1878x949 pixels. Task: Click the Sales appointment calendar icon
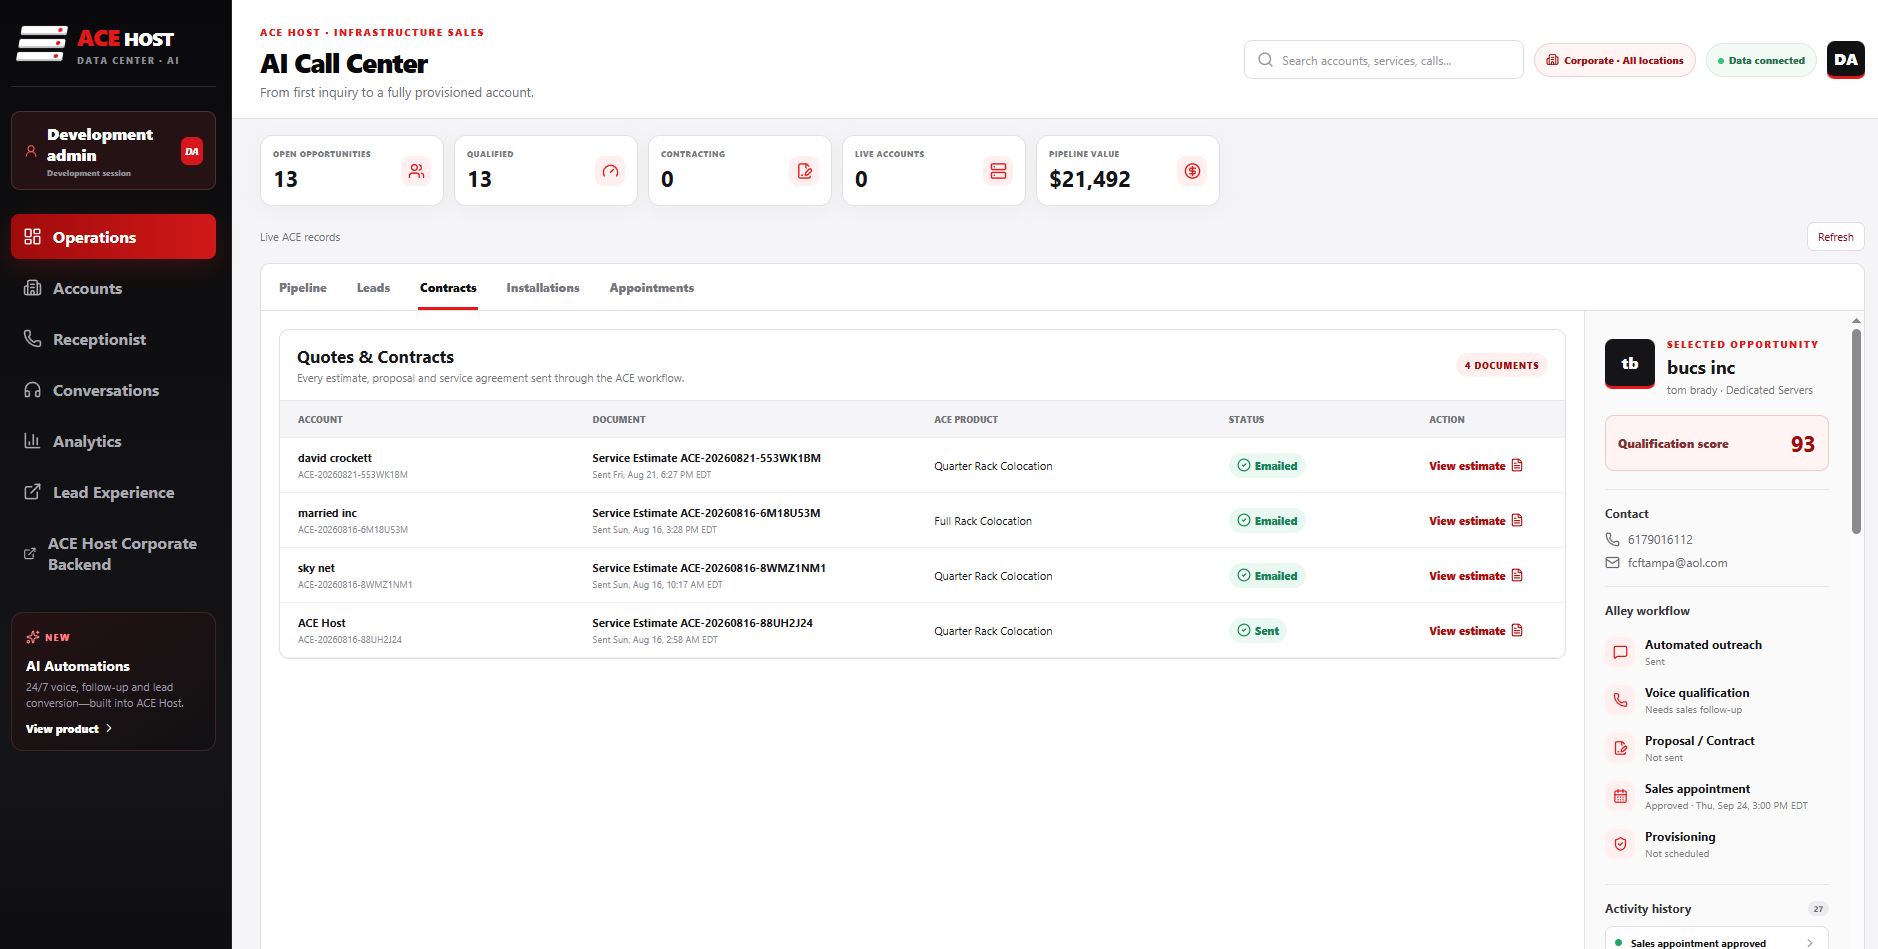(x=1620, y=796)
